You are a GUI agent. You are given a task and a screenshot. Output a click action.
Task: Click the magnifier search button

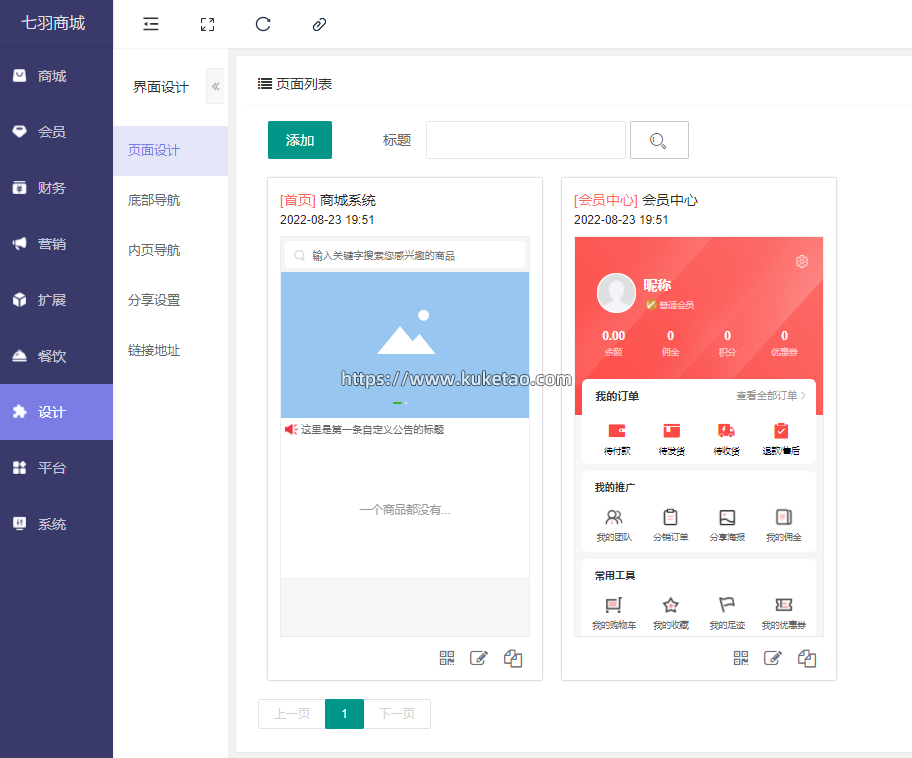pos(658,140)
